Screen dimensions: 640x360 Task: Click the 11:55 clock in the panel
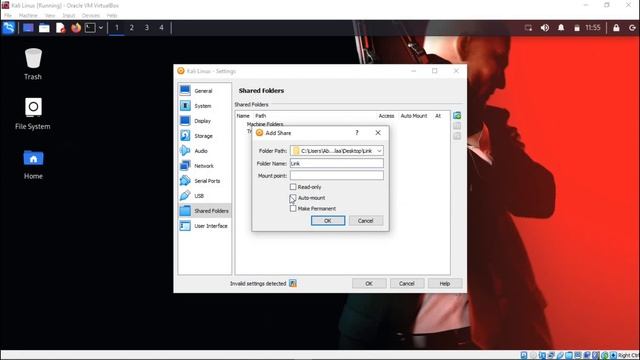593,28
